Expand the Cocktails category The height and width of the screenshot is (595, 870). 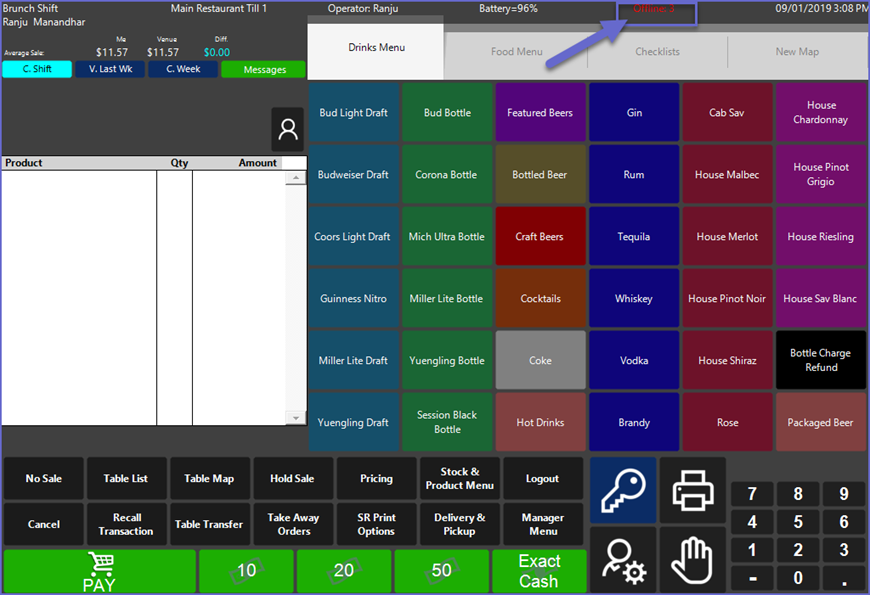click(540, 299)
